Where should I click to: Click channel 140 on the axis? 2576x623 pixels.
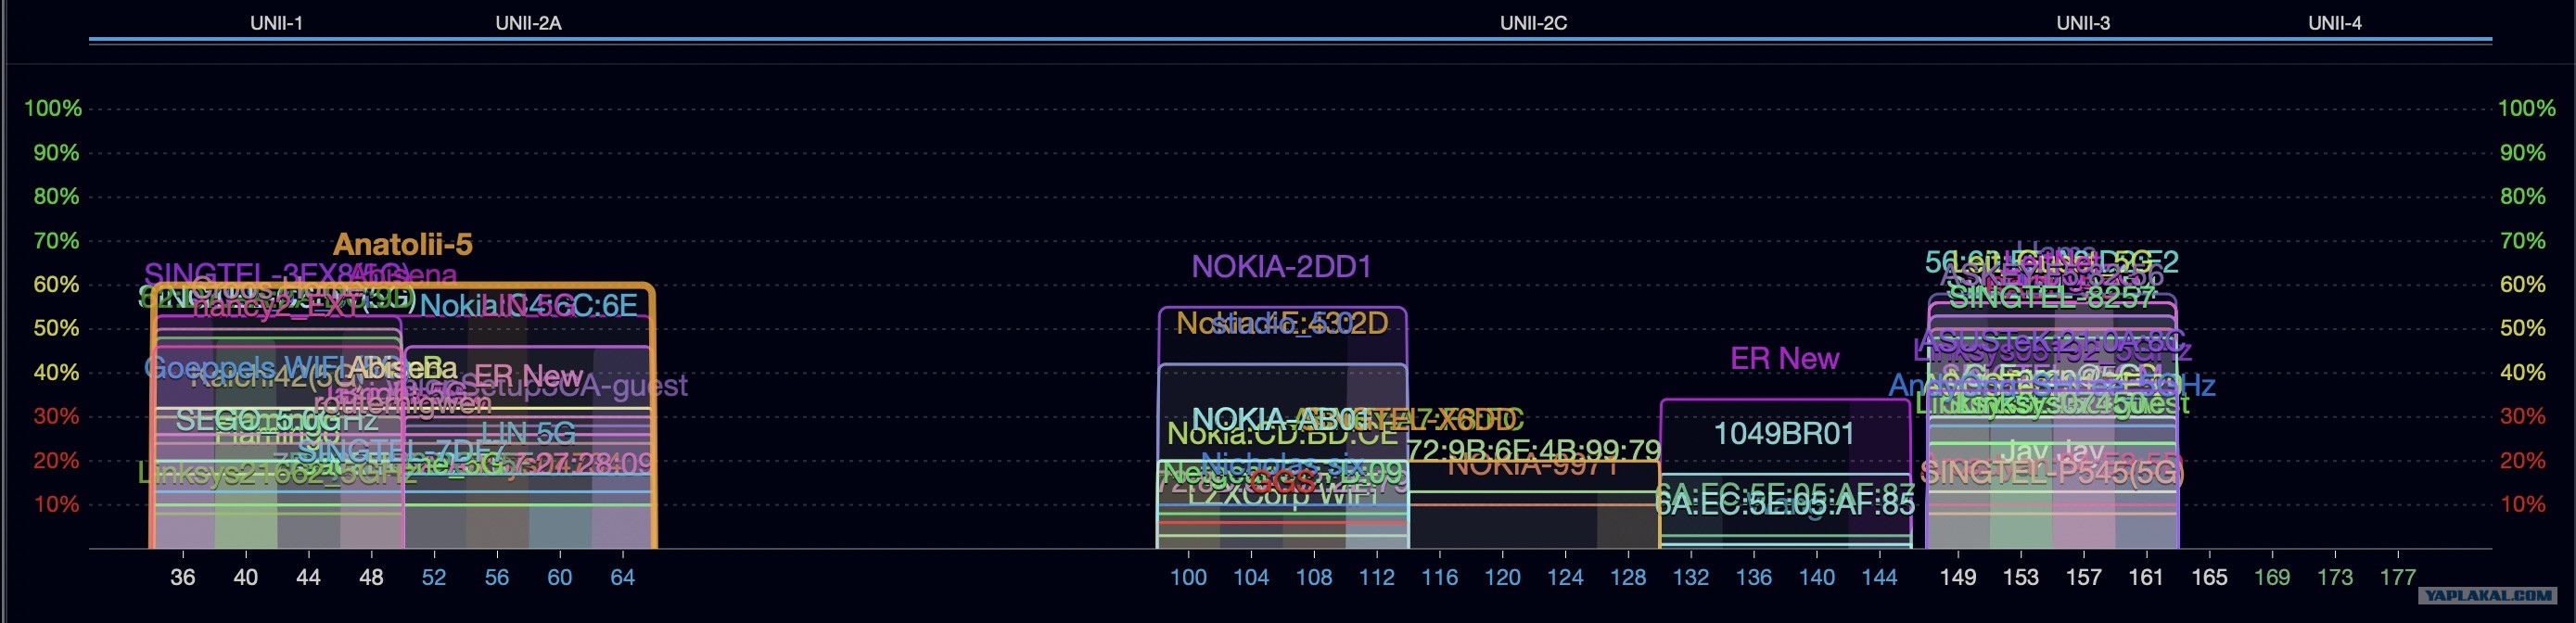point(1817,577)
